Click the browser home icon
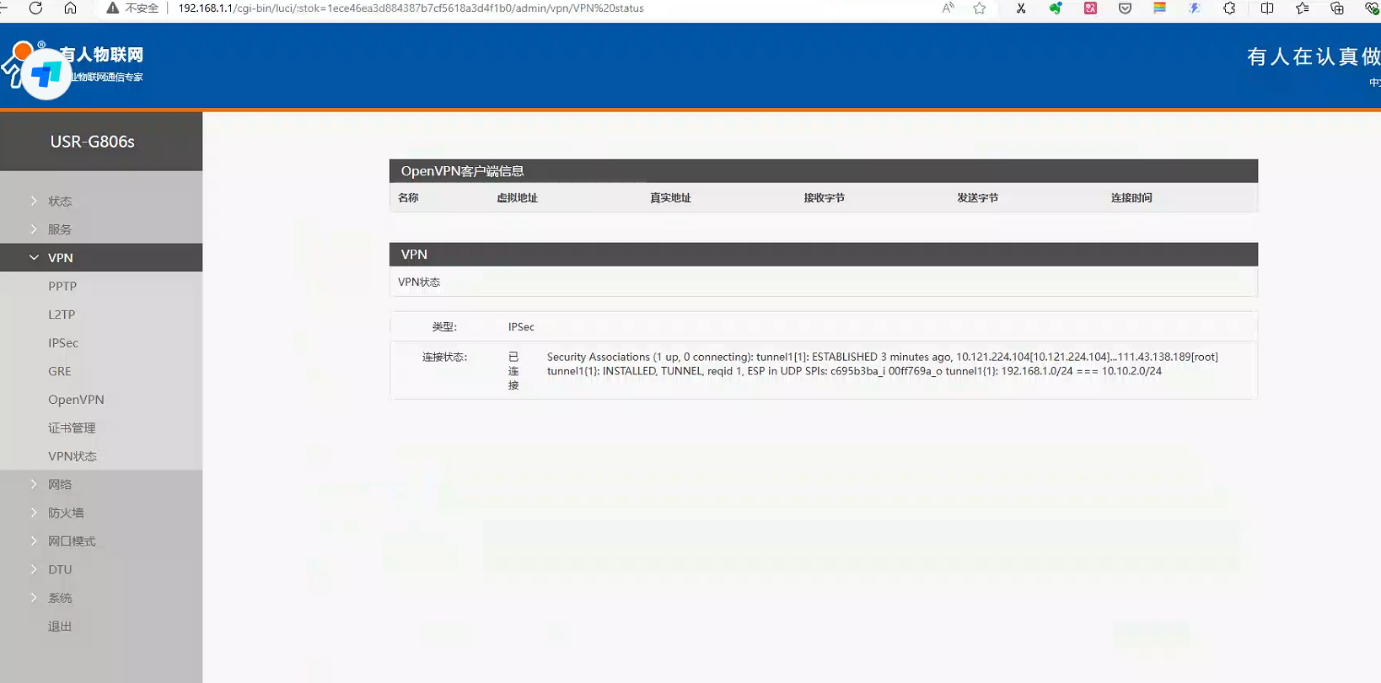 click(70, 8)
